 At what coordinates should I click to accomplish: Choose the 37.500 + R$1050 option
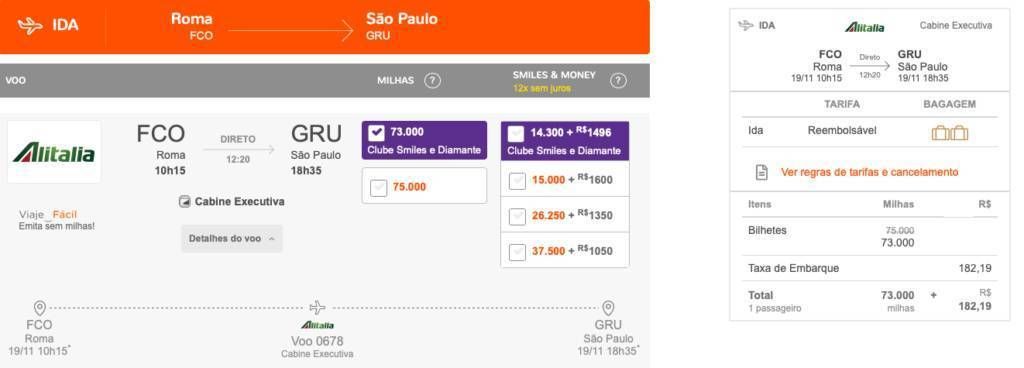tap(517, 251)
